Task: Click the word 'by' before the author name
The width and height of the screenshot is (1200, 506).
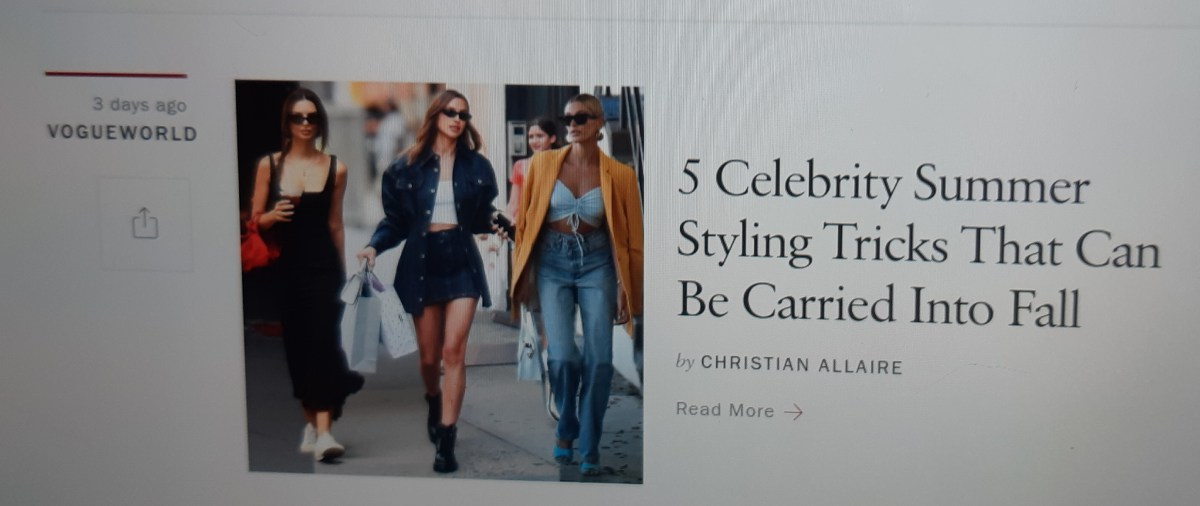Action: (685, 362)
